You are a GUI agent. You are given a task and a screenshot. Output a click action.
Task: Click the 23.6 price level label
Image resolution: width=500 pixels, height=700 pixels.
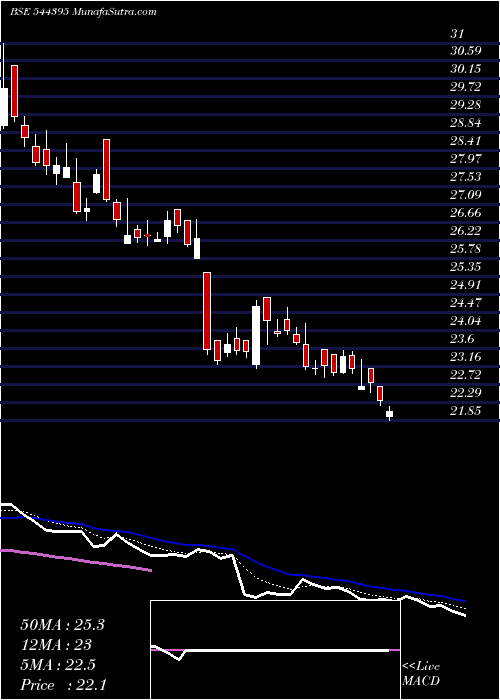(x=462, y=339)
